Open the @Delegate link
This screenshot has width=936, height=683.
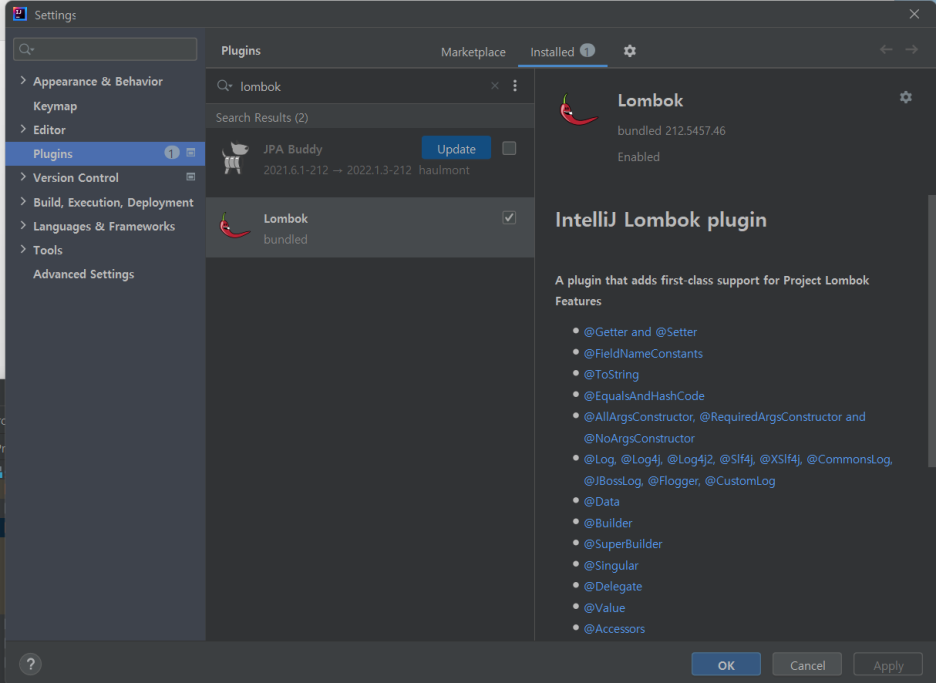click(612, 586)
